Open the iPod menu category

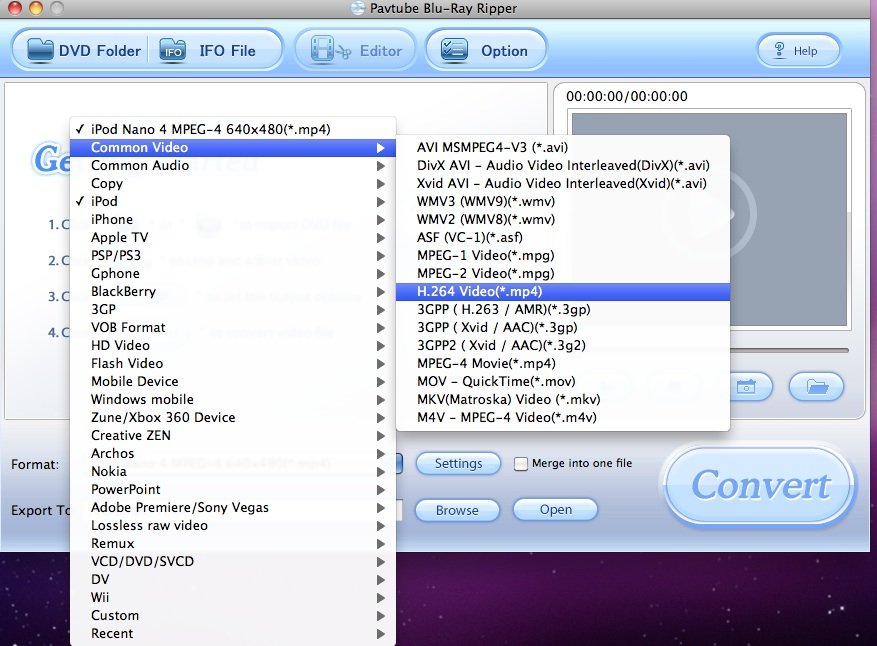pyautogui.click(x=233, y=201)
